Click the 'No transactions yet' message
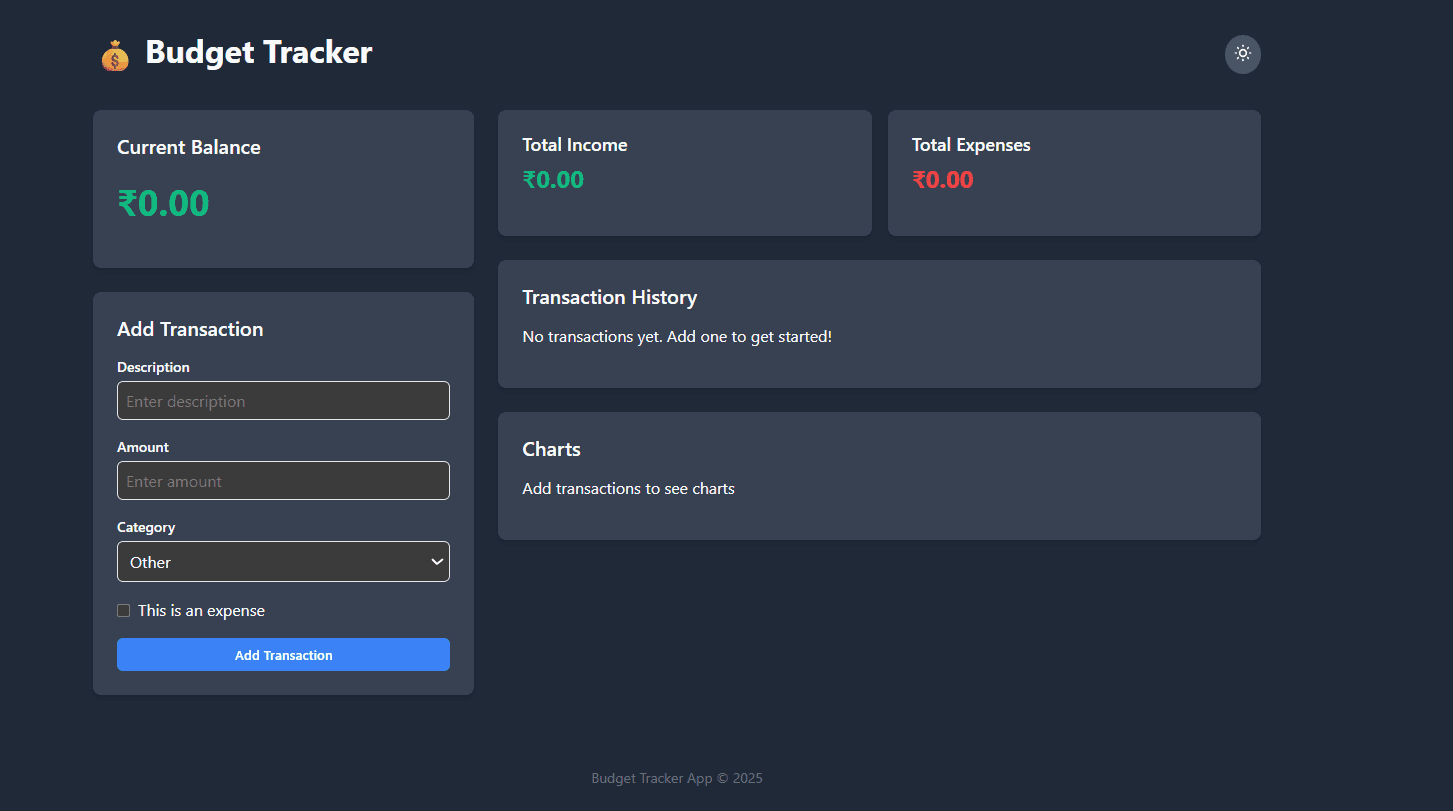The height and width of the screenshot is (811, 1453). 677,336
